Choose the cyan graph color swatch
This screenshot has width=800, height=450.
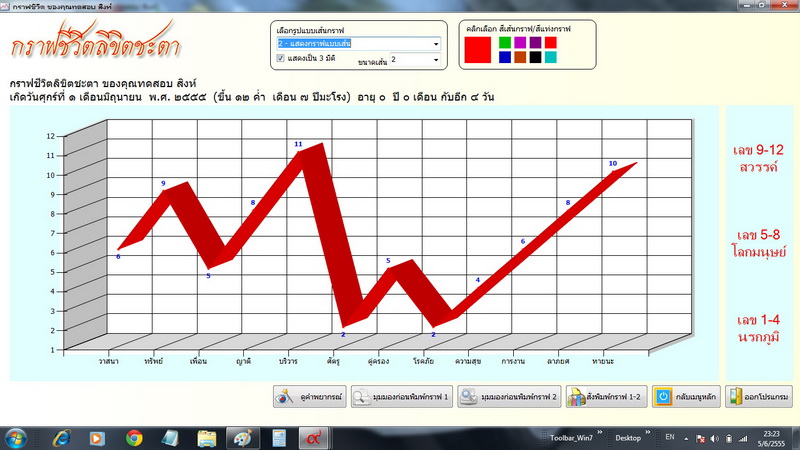click(x=551, y=57)
